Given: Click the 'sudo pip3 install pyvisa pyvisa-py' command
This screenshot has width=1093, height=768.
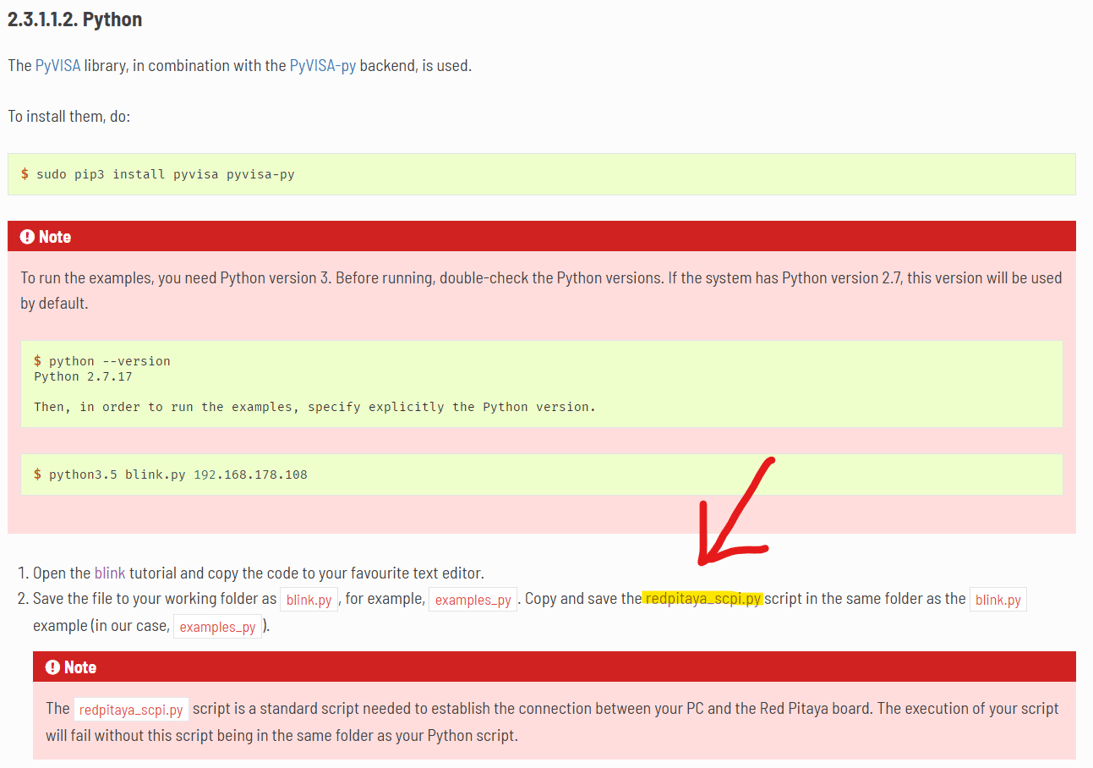Looking at the screenshot, I should point(165,174).
